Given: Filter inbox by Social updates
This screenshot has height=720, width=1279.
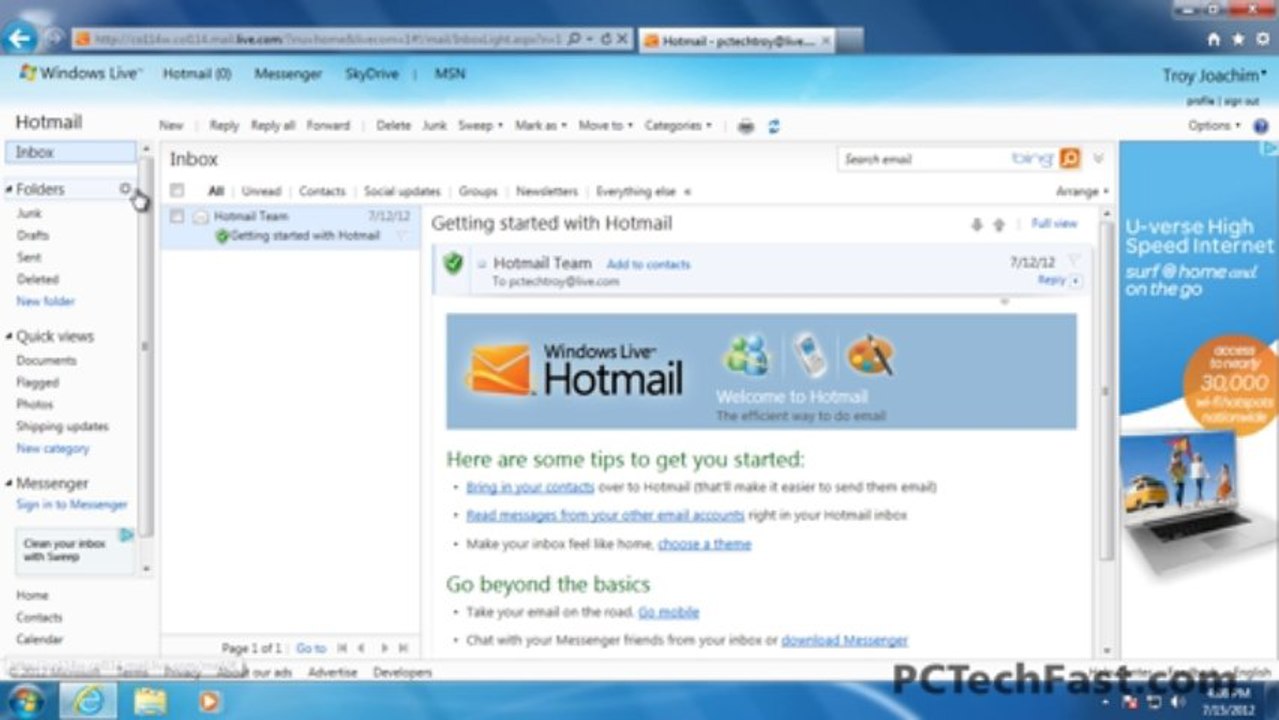Looking at the screenshot, I should (x=402, y=191).
